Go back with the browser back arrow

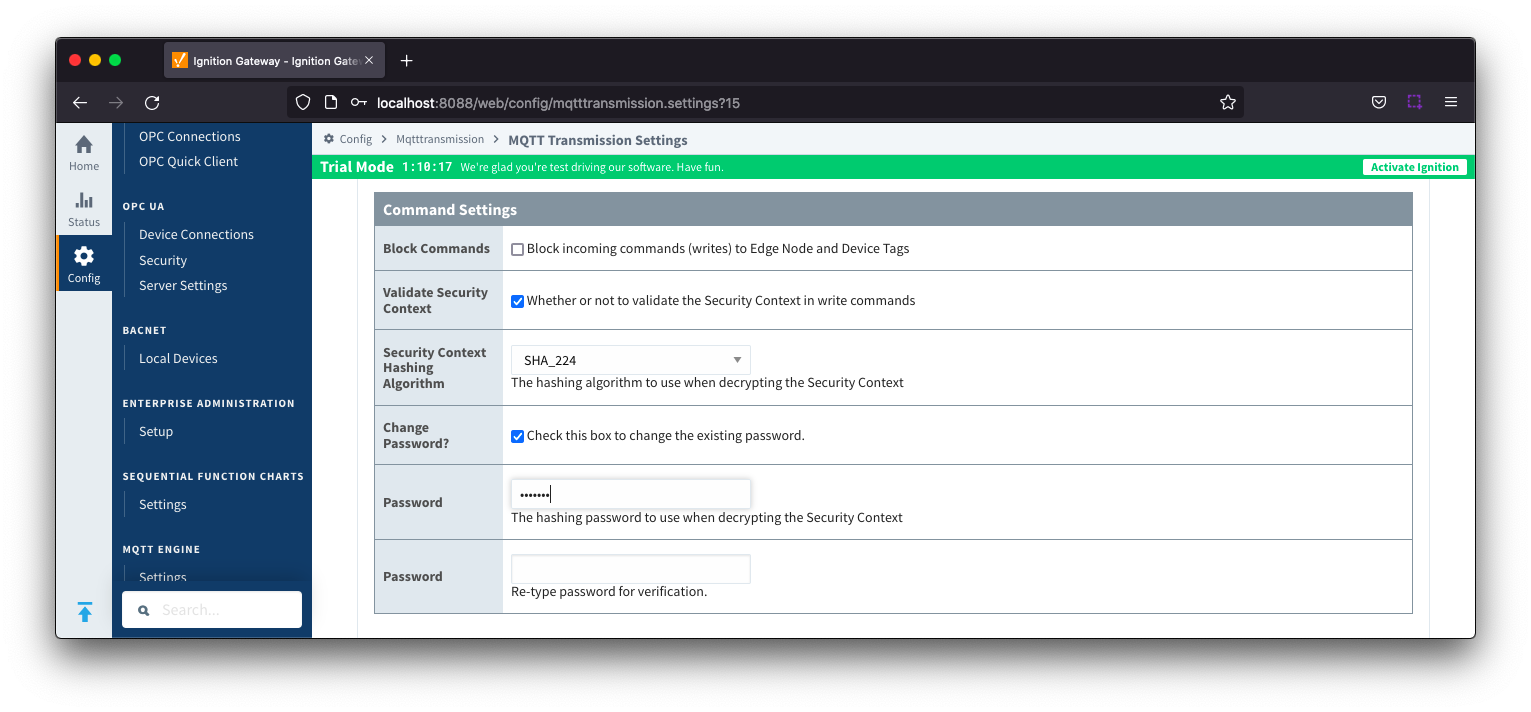[x=80, y=102]
